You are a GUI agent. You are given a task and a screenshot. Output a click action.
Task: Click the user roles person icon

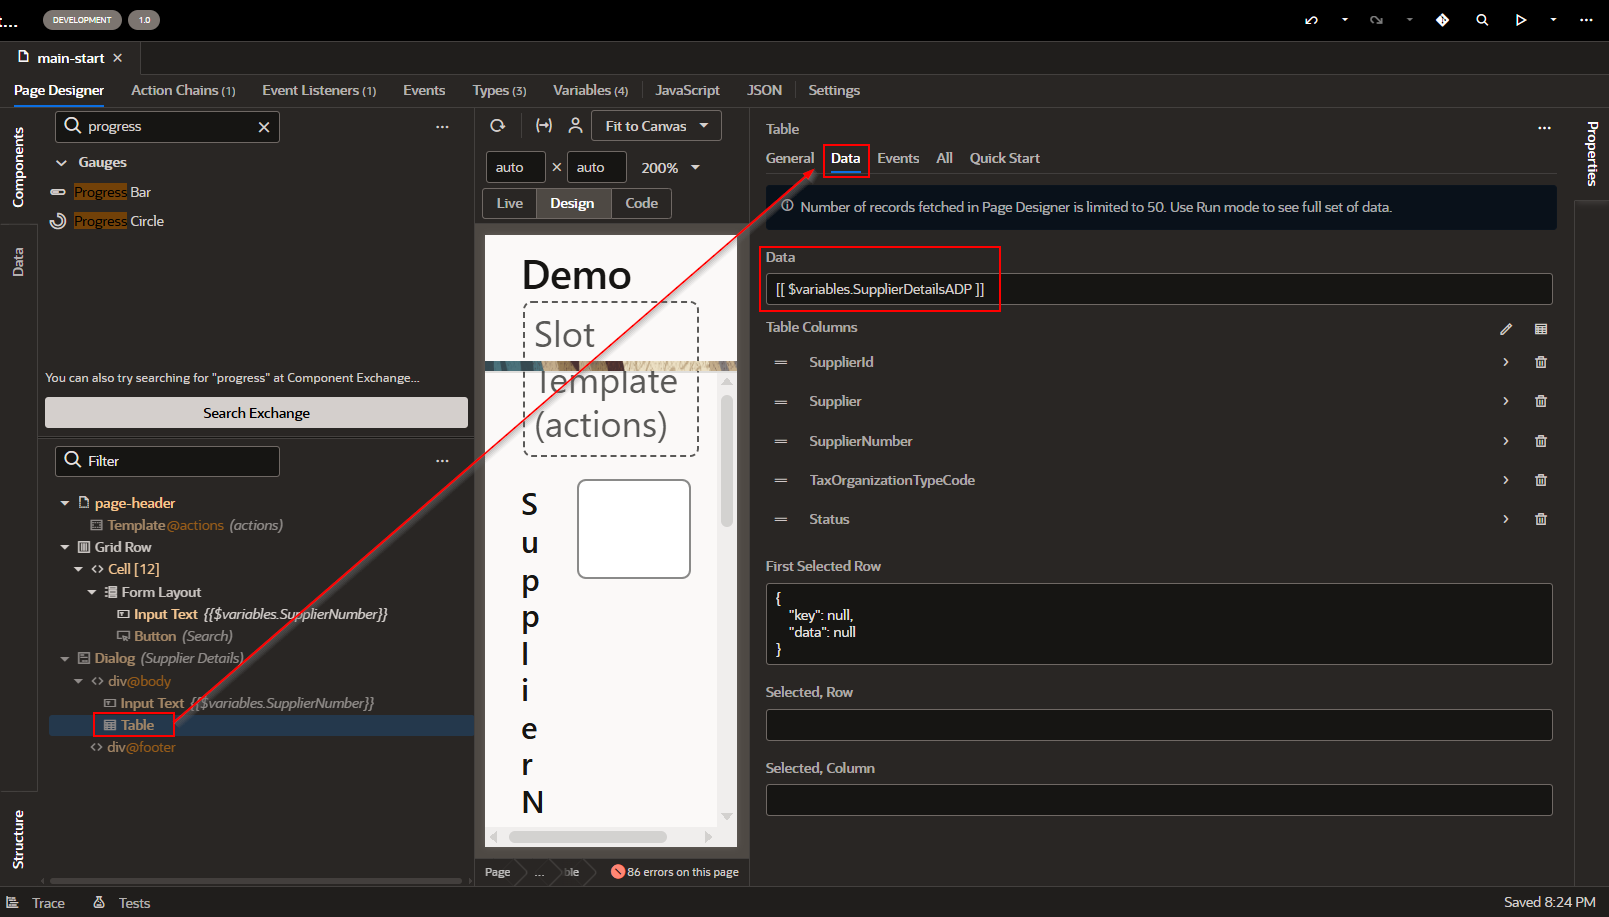[575, 126]
